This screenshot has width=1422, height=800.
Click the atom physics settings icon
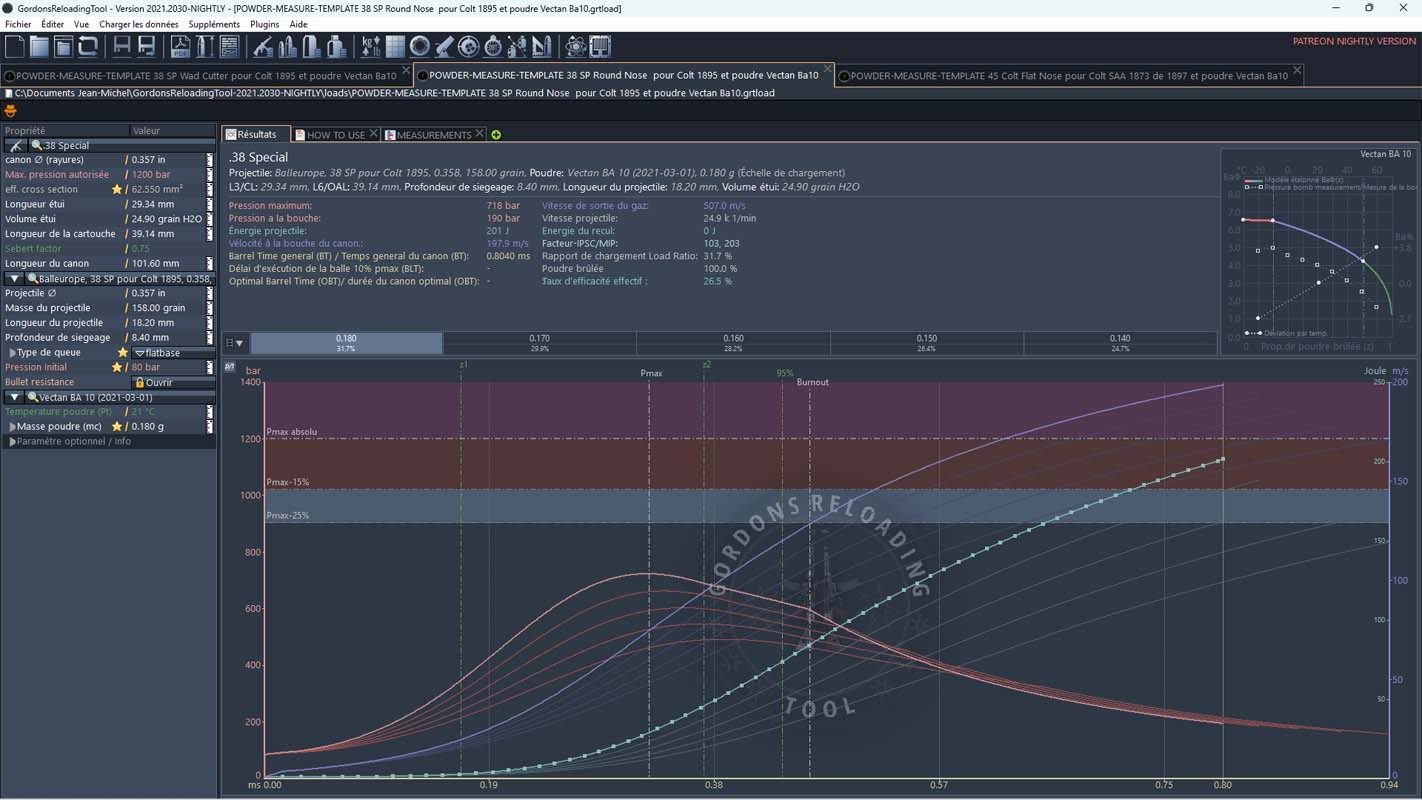click(x=576, y=46)
